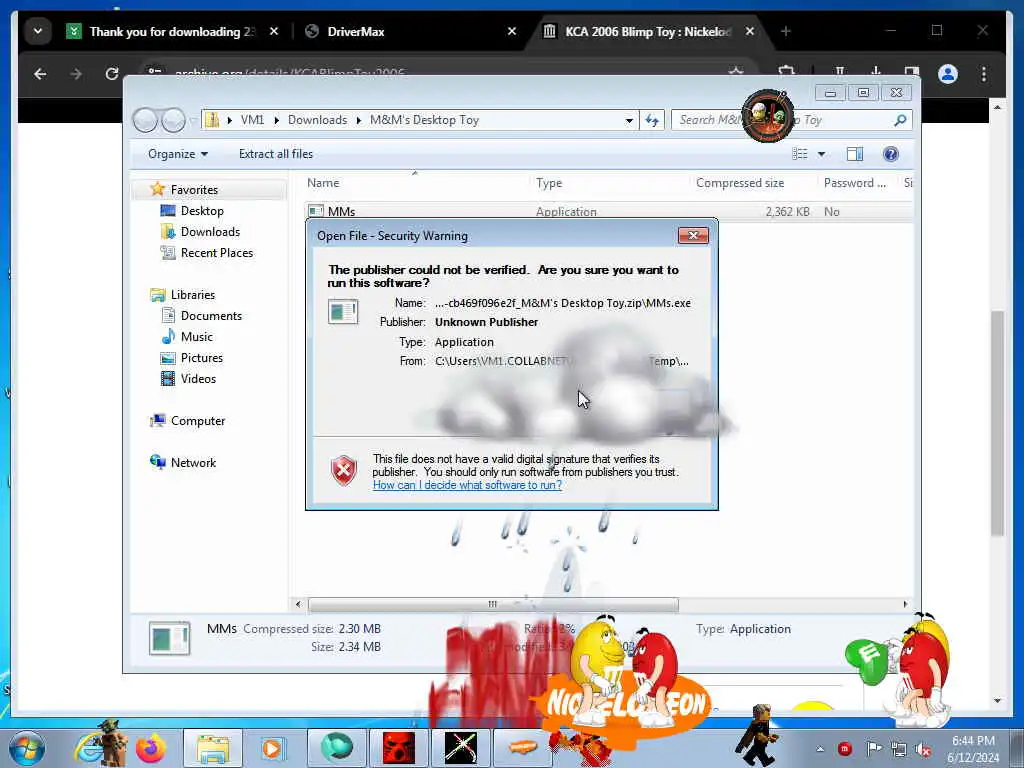Click the red round tray icon
The width and height of the screenshot is (1024, 768).
coord(845,749)
